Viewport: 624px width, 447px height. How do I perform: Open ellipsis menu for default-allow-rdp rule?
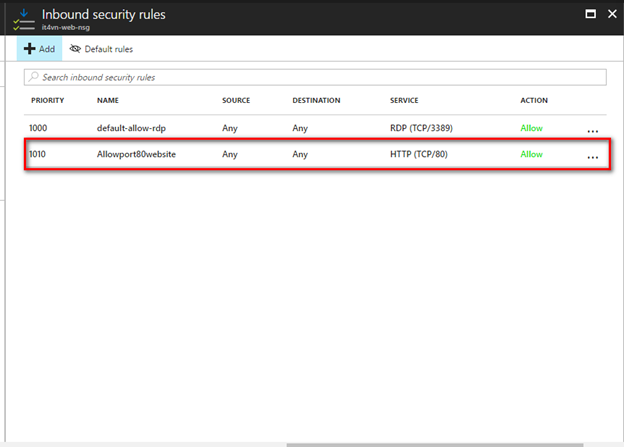(593, 129)
